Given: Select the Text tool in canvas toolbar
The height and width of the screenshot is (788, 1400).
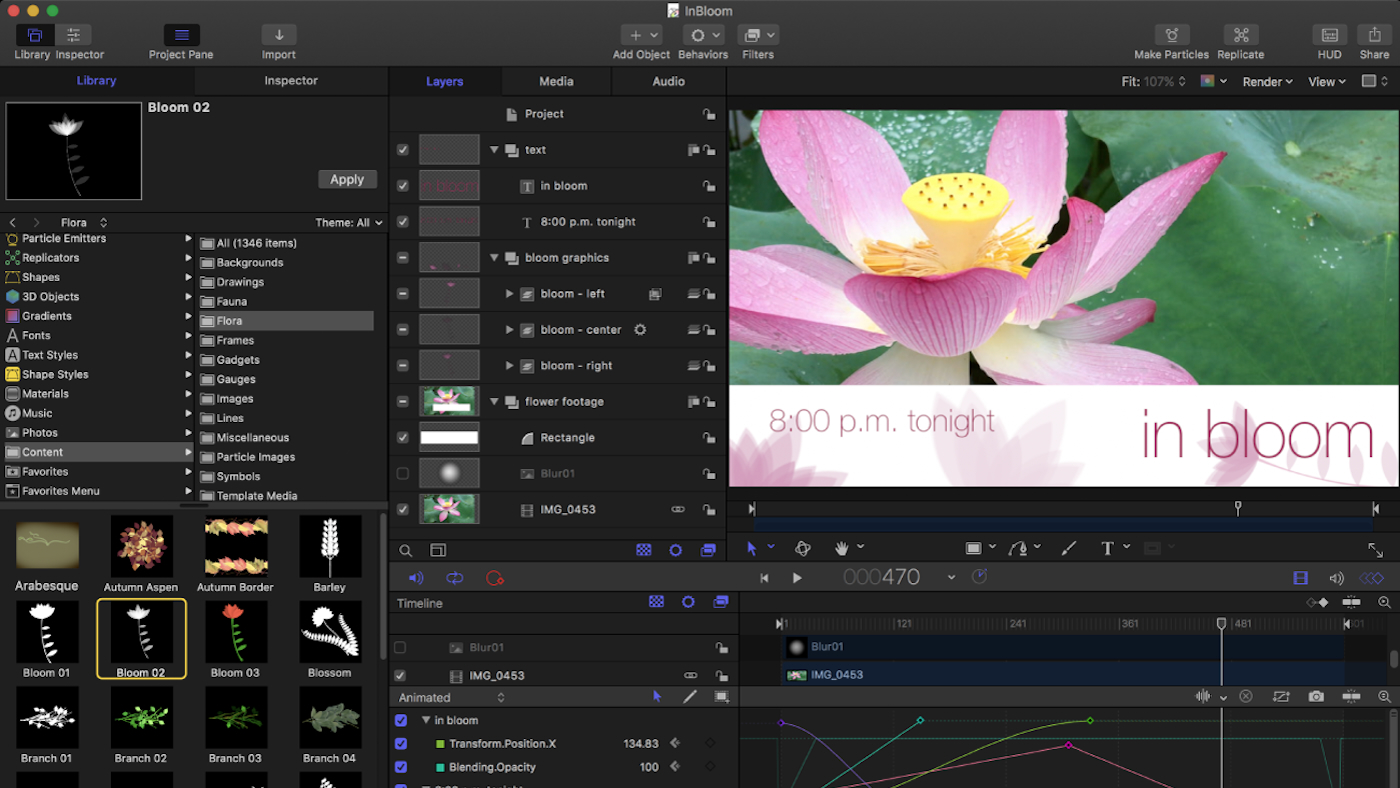Looking at the screenshot, I should pyautogui.click(x=1107, y=548).
